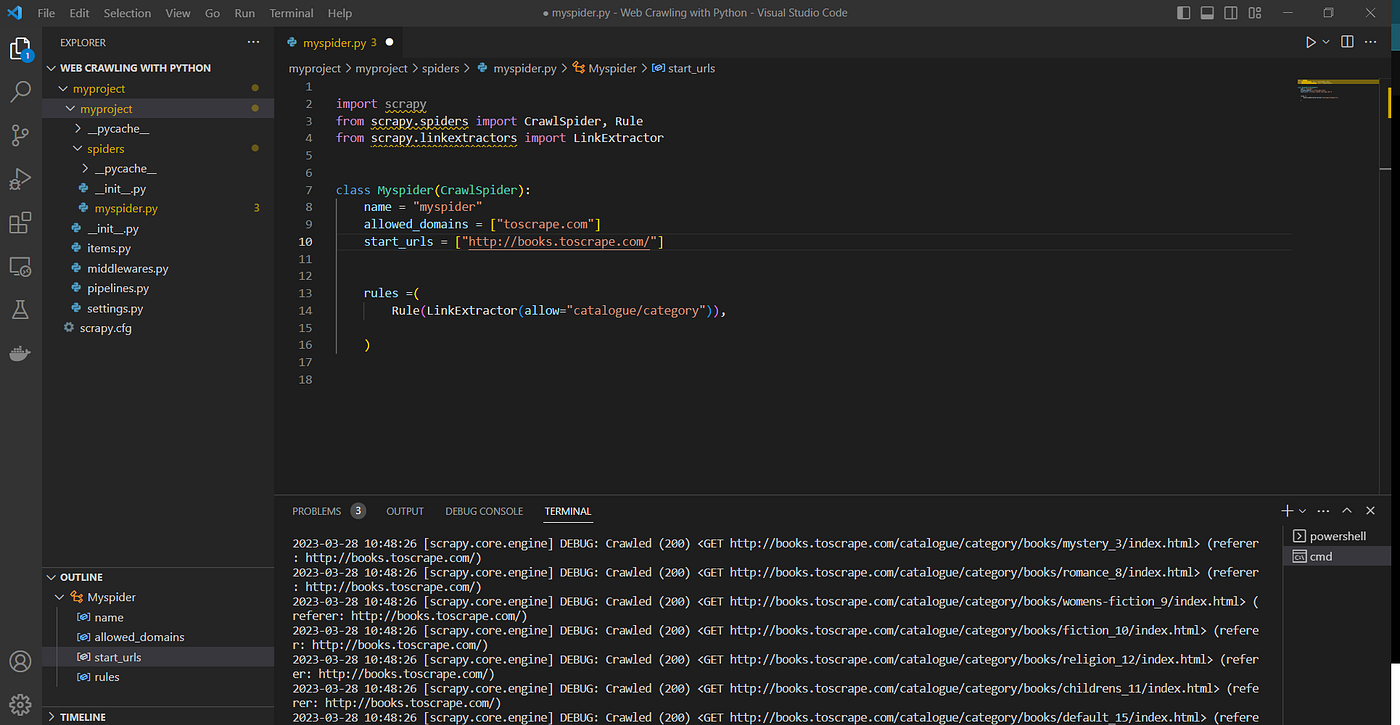Open the Testing flask icon view

click(20, 310)
